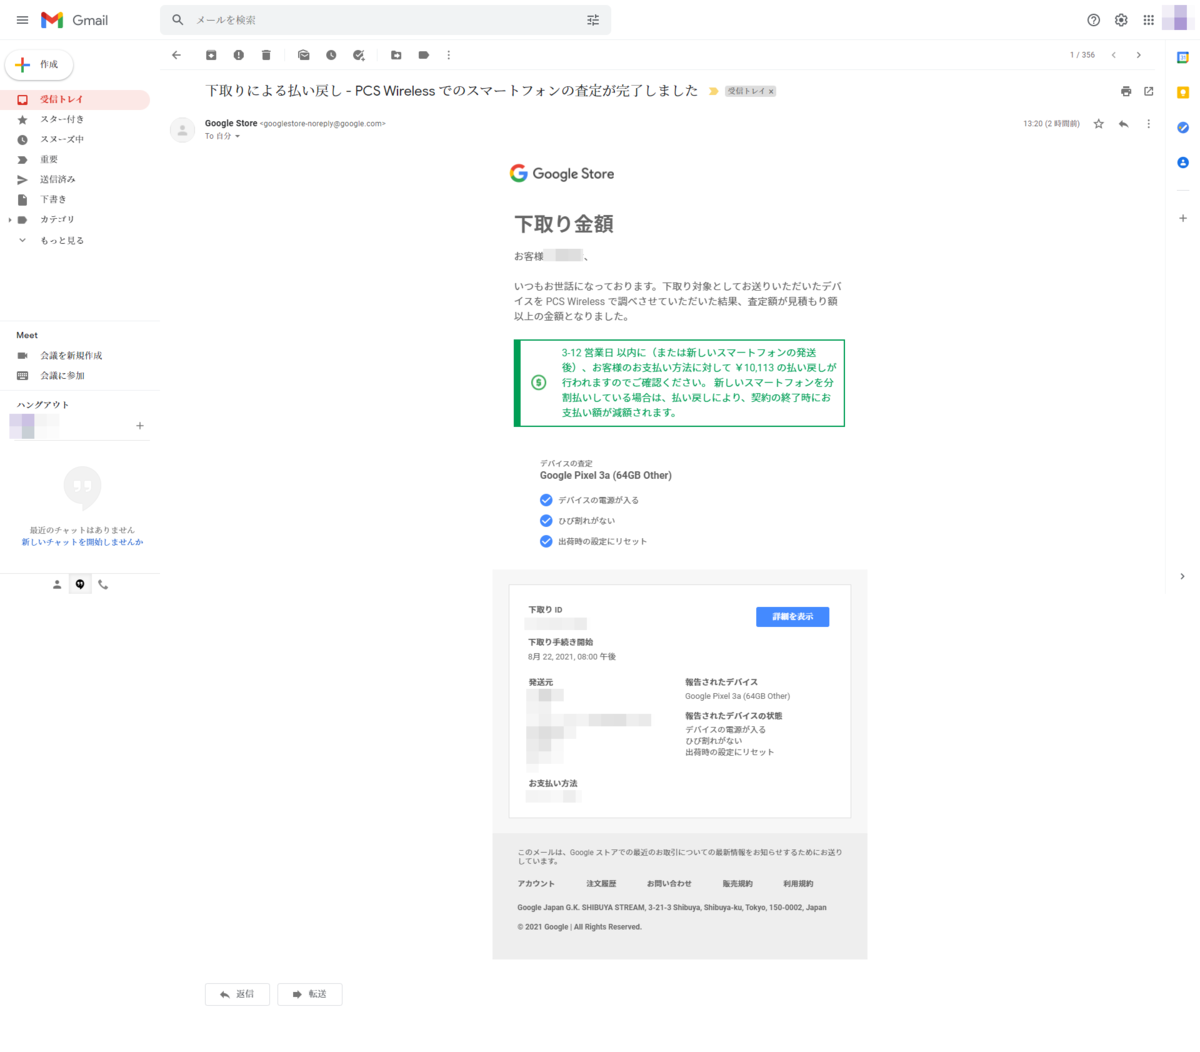Click the 返信 reply button
1200x1052 pixels.
pos(237,994)
